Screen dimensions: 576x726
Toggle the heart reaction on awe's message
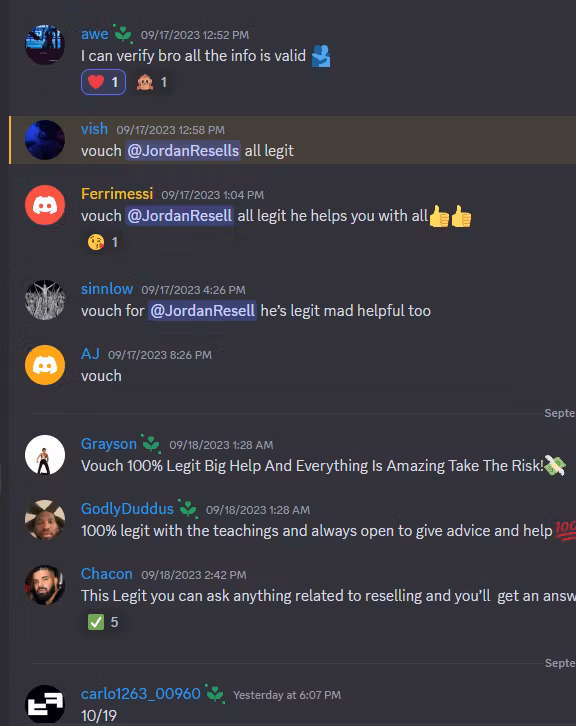pyautogui.click(x=103, y=82)
